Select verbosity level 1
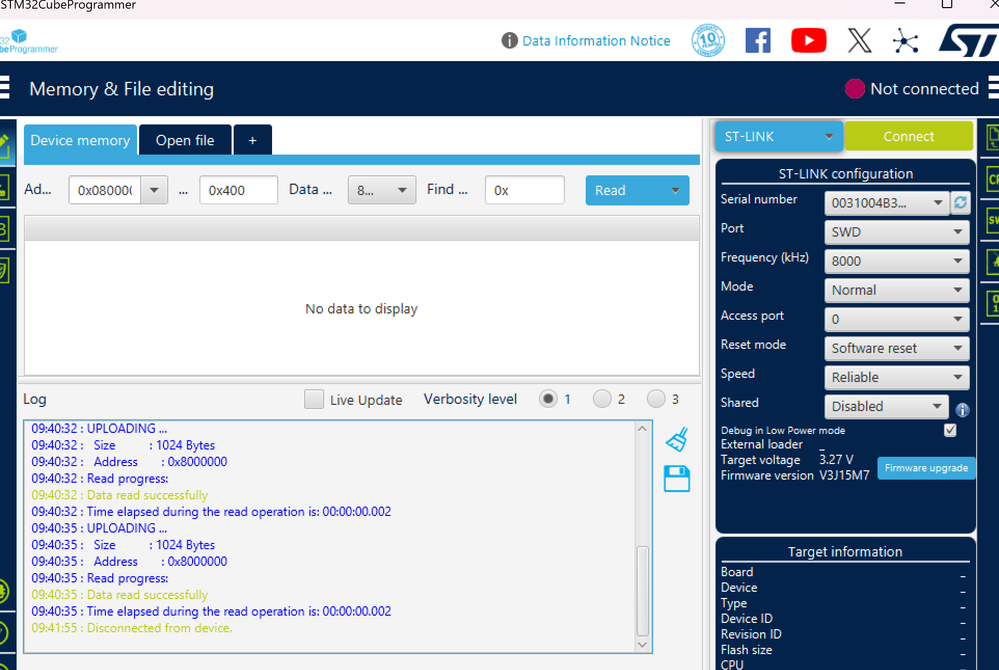The width and height of the screenshot is (999, 670). pyautogui.click(x=548, y=399)
